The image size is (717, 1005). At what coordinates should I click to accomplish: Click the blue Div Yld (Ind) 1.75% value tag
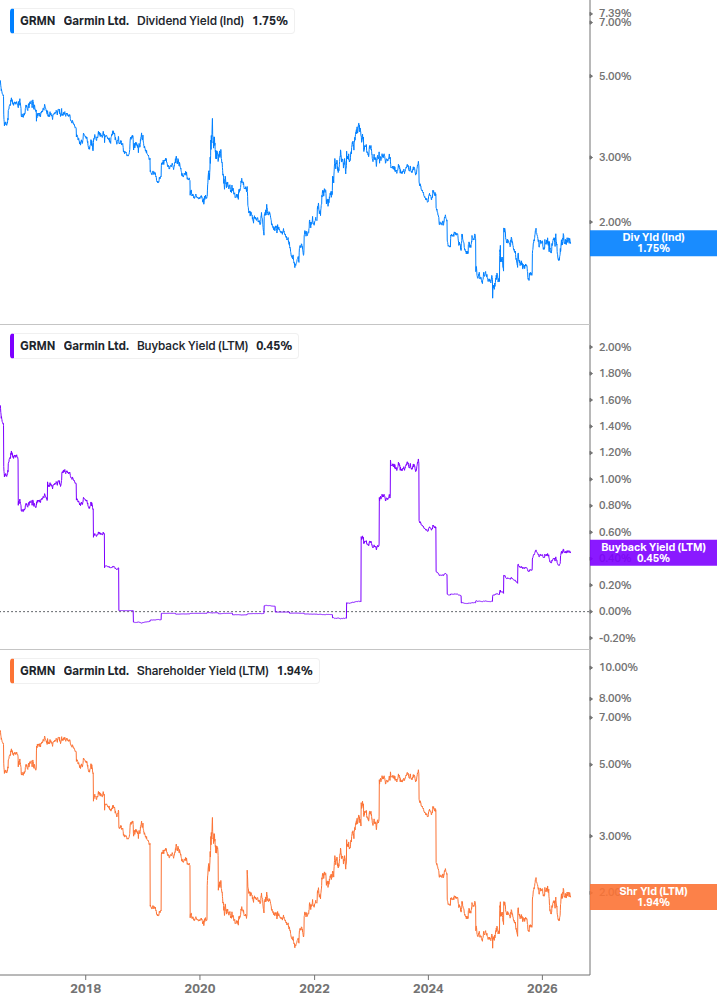point(654,243)
